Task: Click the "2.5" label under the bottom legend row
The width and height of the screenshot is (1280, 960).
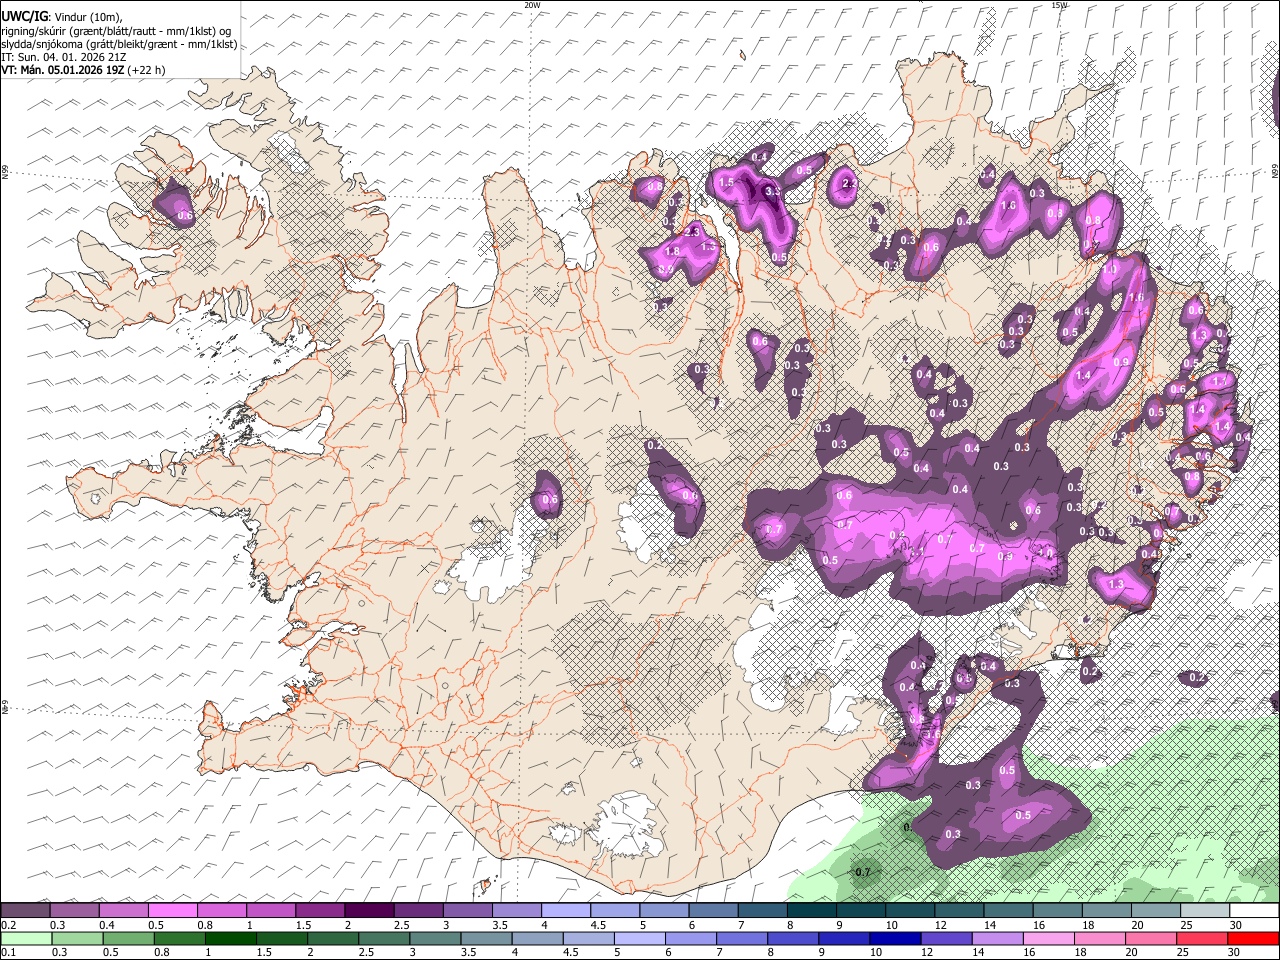Action: 366,952
